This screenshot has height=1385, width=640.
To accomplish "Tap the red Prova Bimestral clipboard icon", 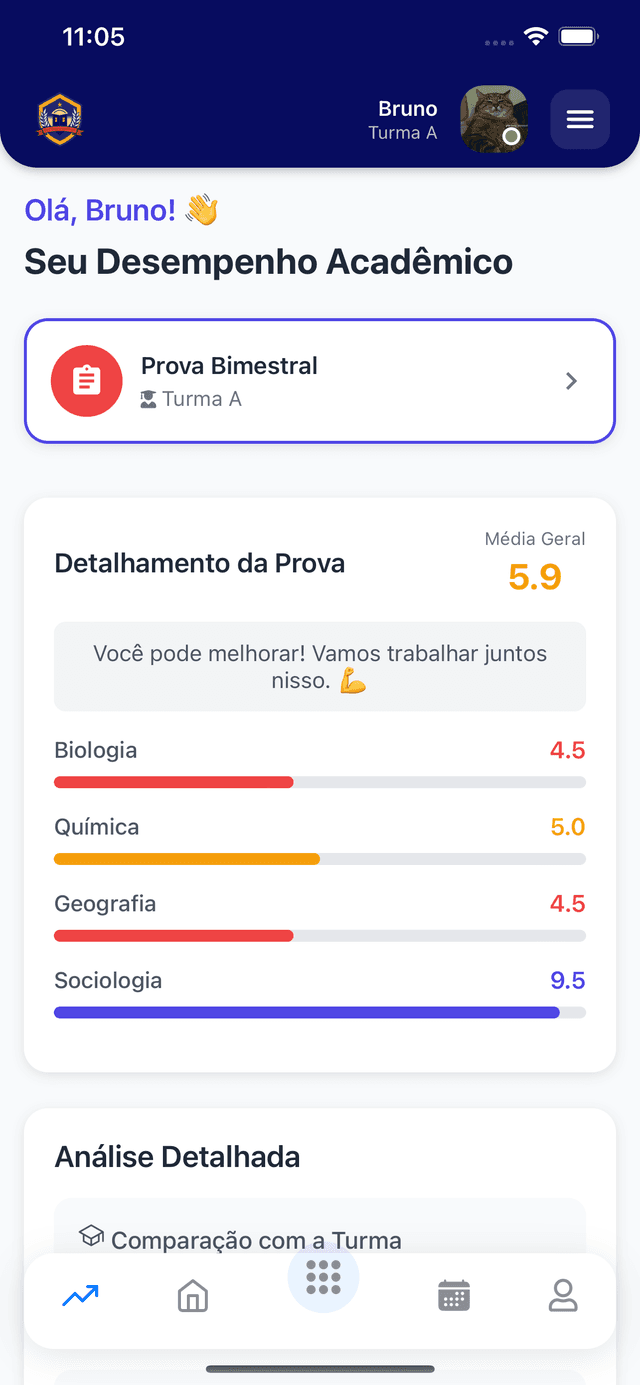I will (x=87, y=381).
